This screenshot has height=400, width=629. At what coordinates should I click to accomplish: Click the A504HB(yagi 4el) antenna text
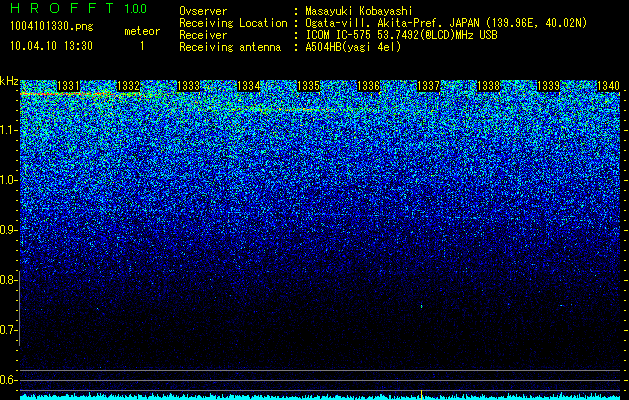[x=353, y=47]
